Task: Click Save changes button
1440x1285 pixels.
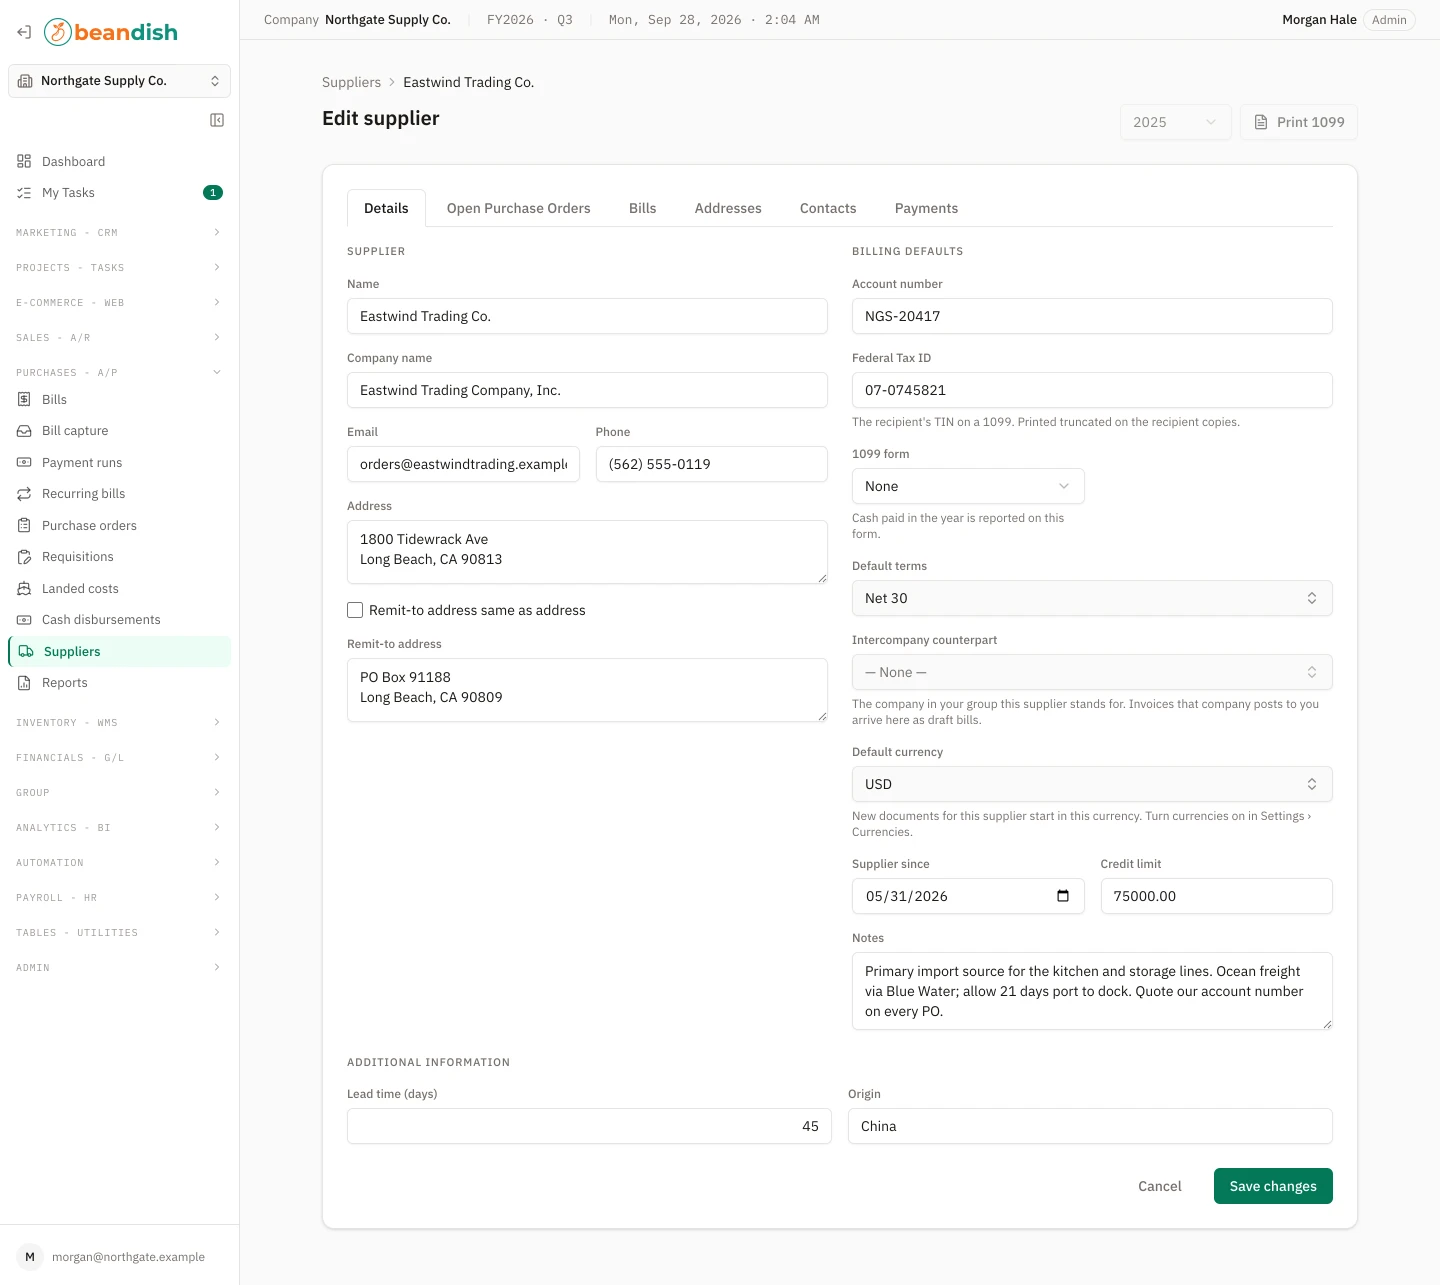Action: click(1273, 1186)
